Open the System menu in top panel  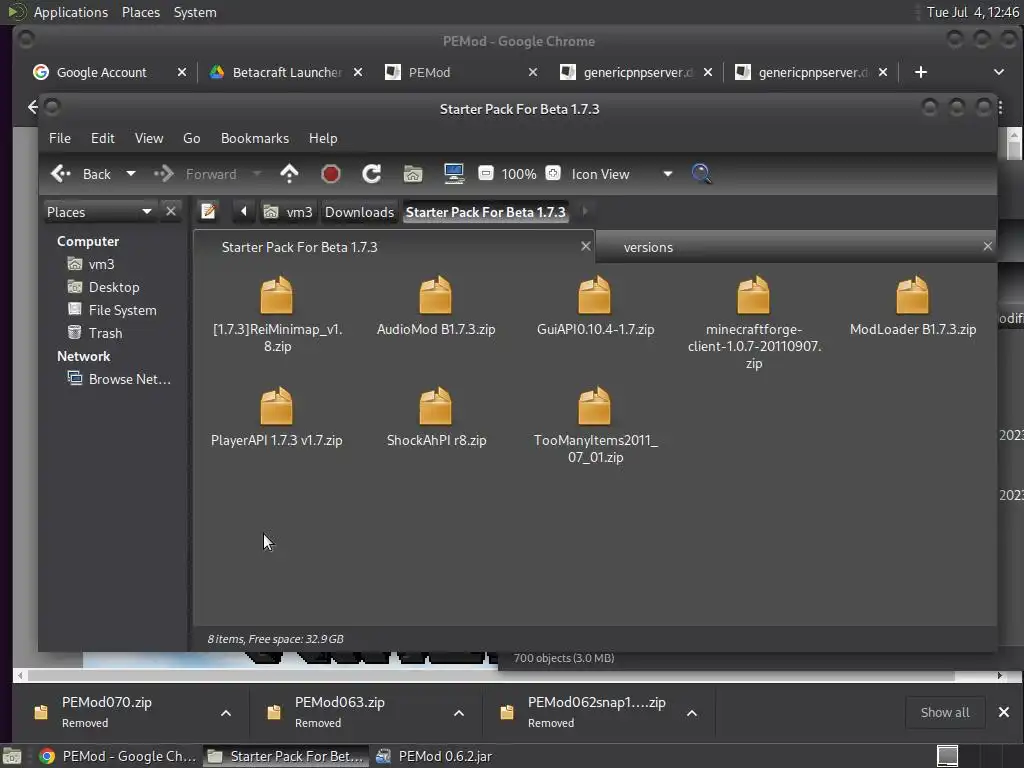[x=195, y=12]
